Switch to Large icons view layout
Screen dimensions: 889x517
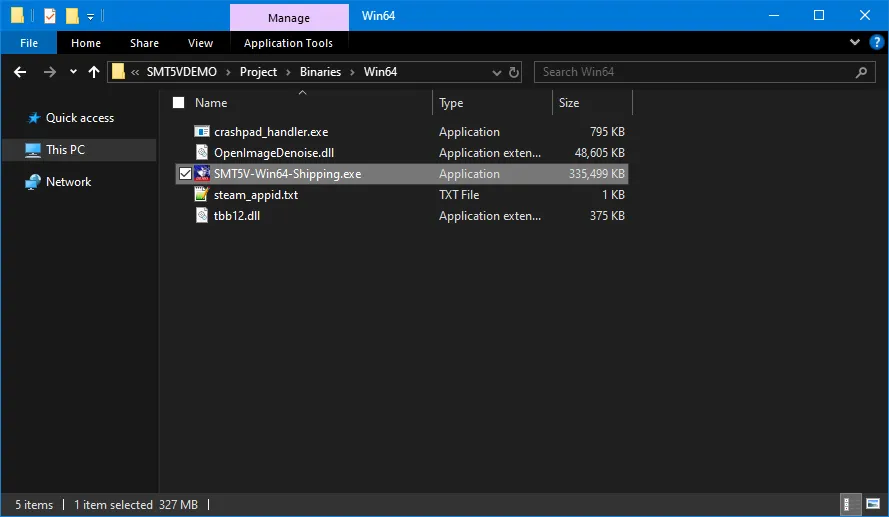click(873, 504)
